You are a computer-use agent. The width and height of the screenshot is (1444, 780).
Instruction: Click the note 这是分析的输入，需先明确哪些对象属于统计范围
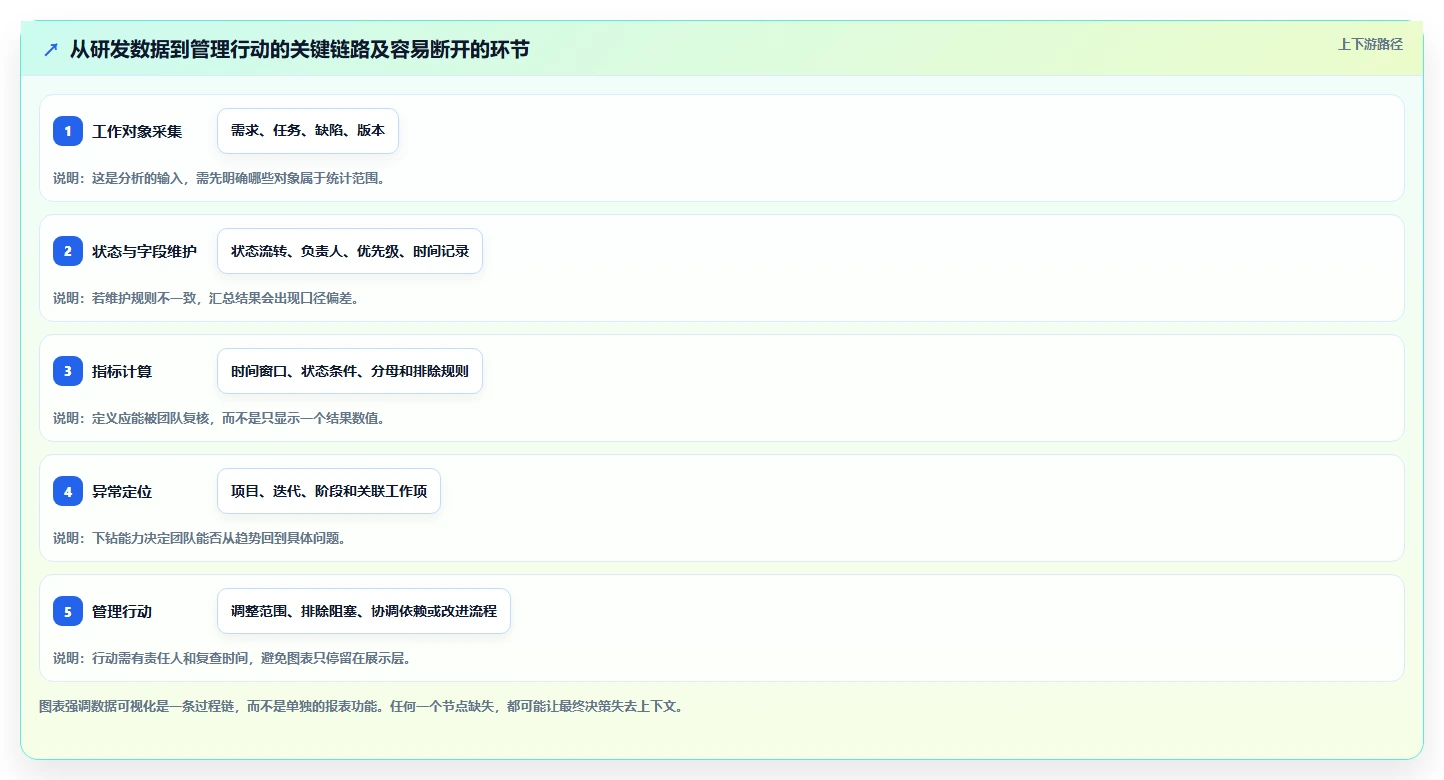point(238,178)
